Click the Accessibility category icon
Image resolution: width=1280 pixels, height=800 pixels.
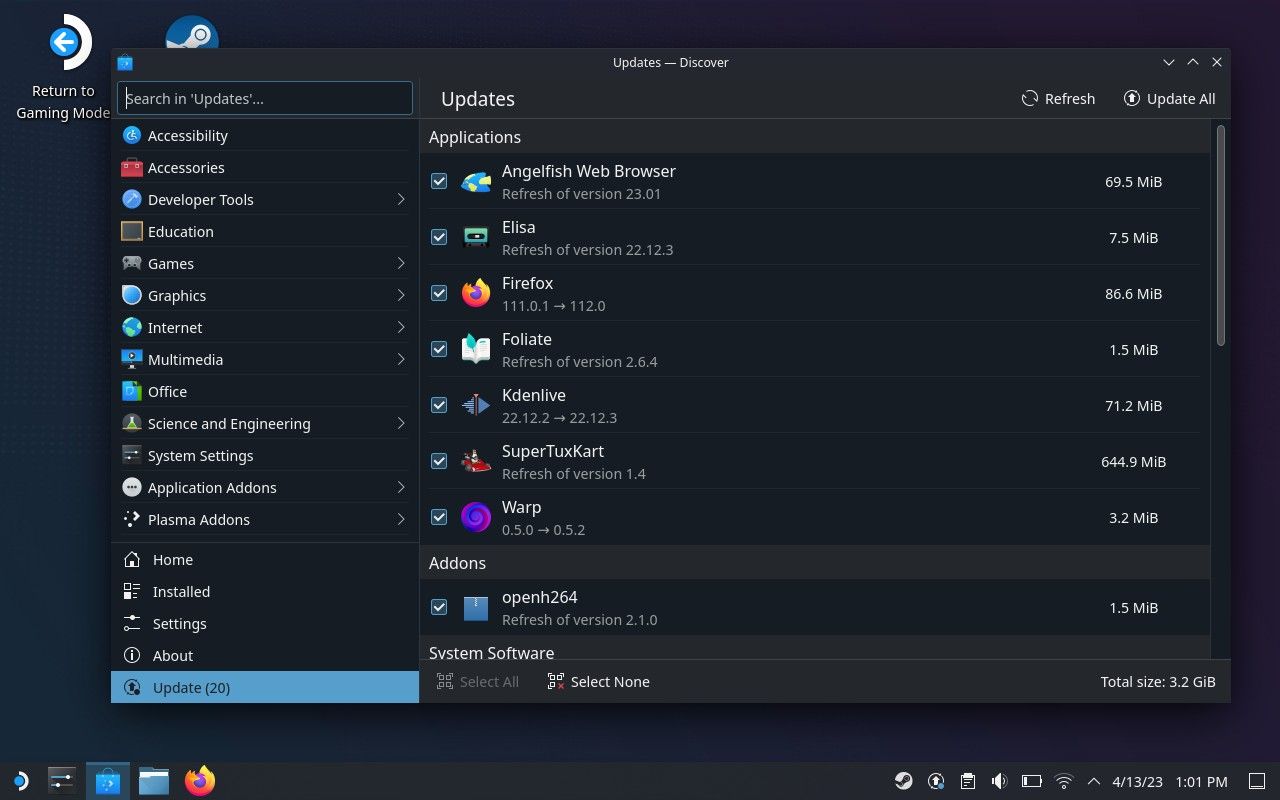132,136
